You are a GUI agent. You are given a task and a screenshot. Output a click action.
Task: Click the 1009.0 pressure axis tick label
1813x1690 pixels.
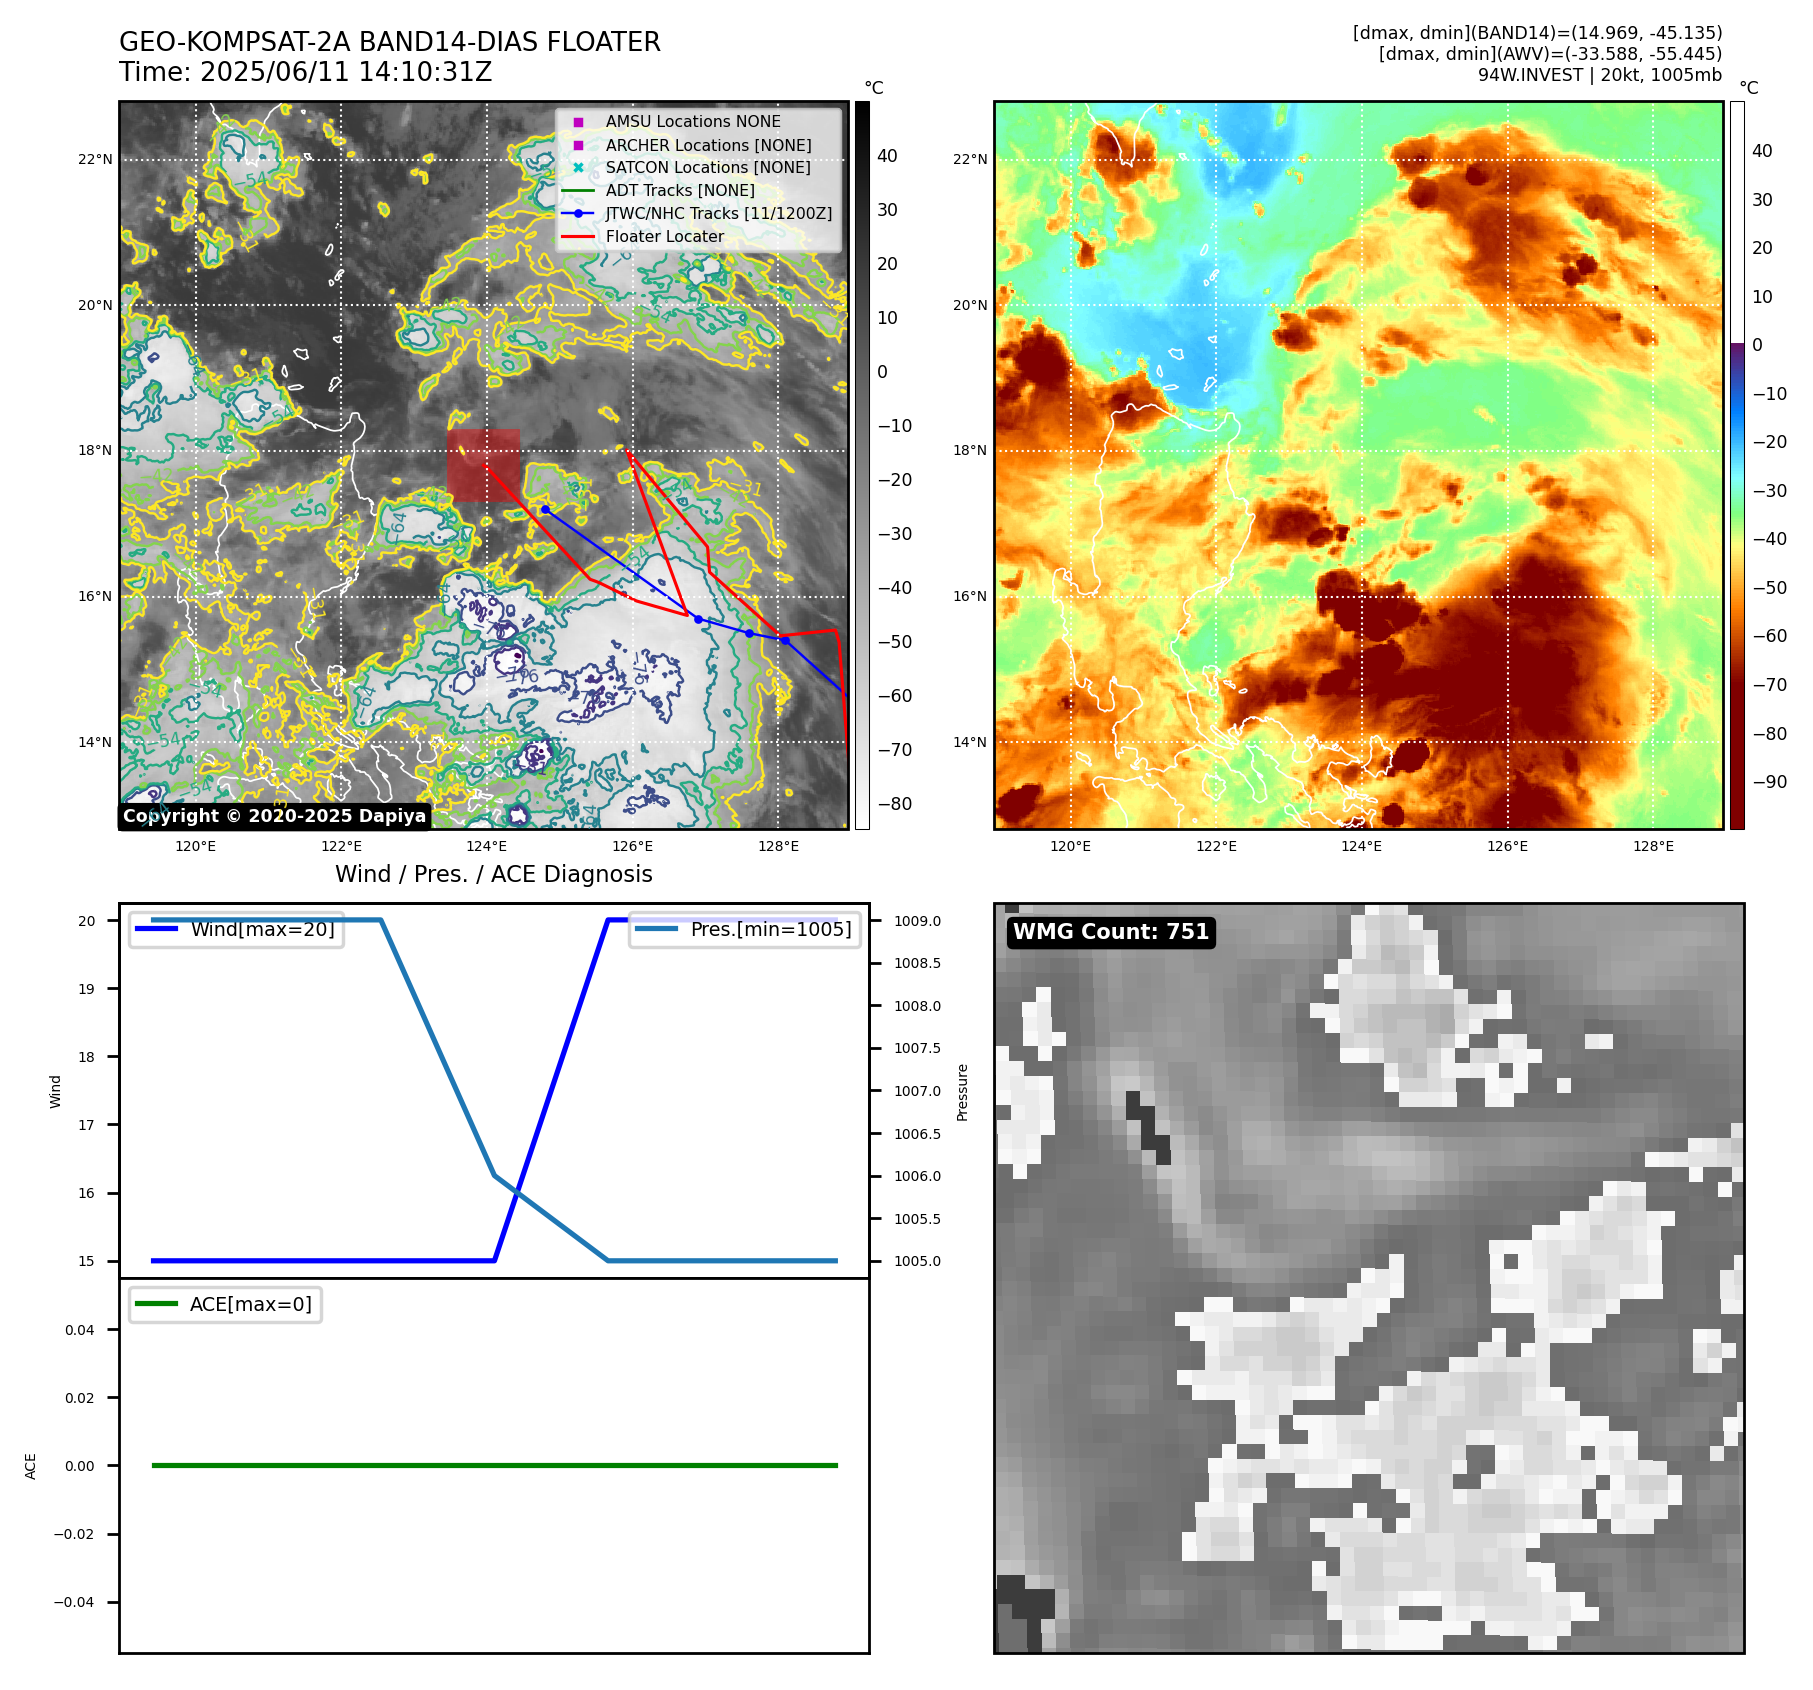[x=917, y=921]
